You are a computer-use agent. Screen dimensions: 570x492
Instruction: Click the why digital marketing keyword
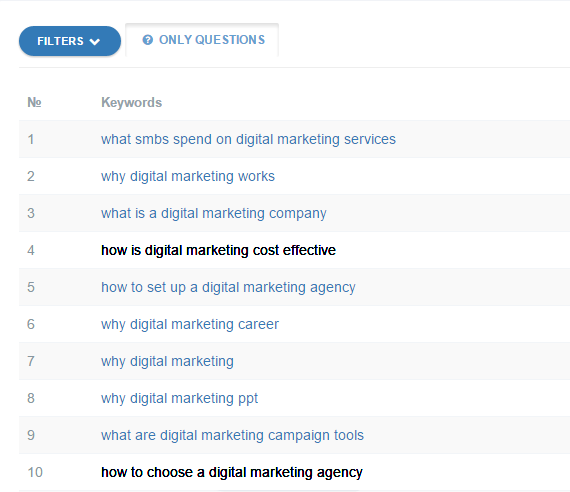pos(167,361)
